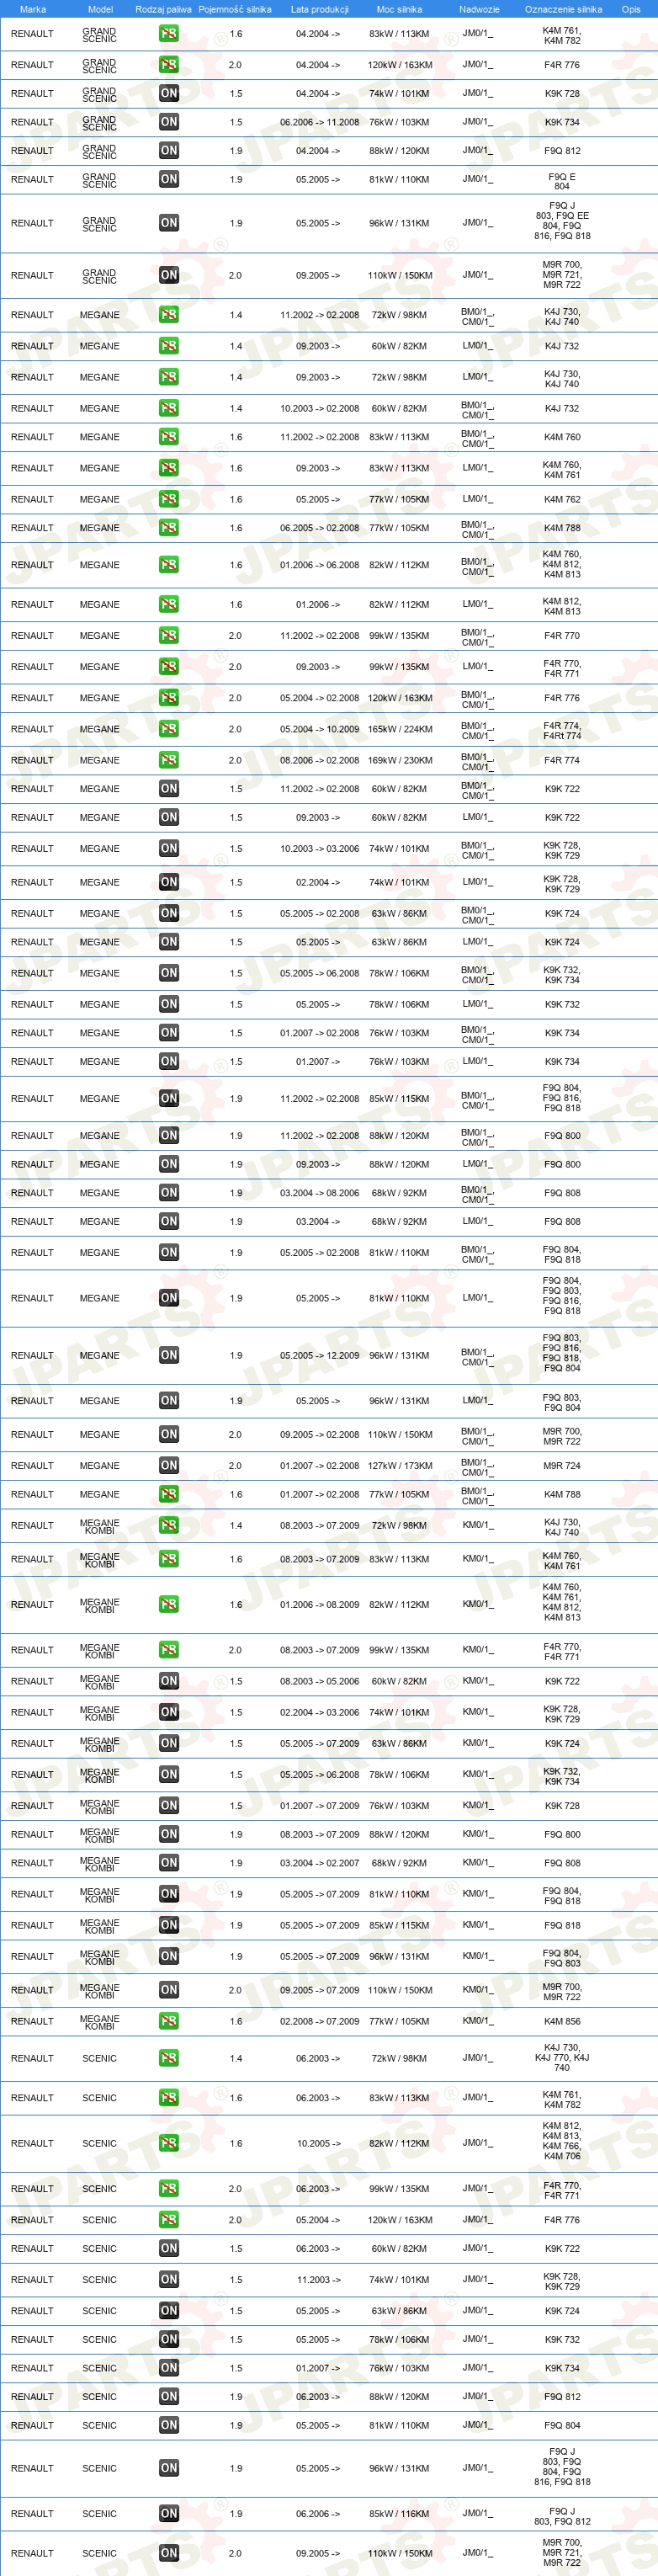658x2576 pixels.
Task: Select the '08.2003 -> 05.2006' production years
Action: coord(319,1681)
